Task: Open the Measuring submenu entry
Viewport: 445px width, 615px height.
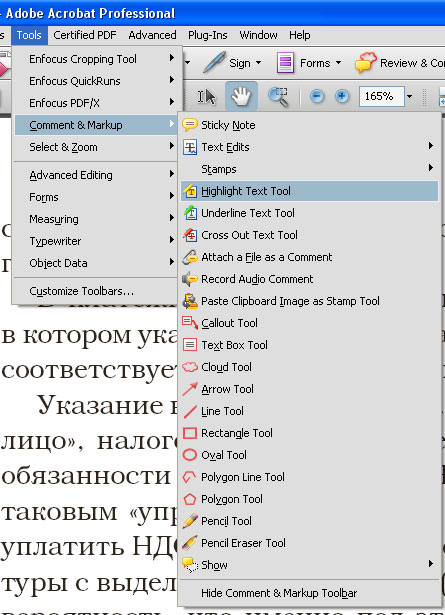Action: point(96,219)
